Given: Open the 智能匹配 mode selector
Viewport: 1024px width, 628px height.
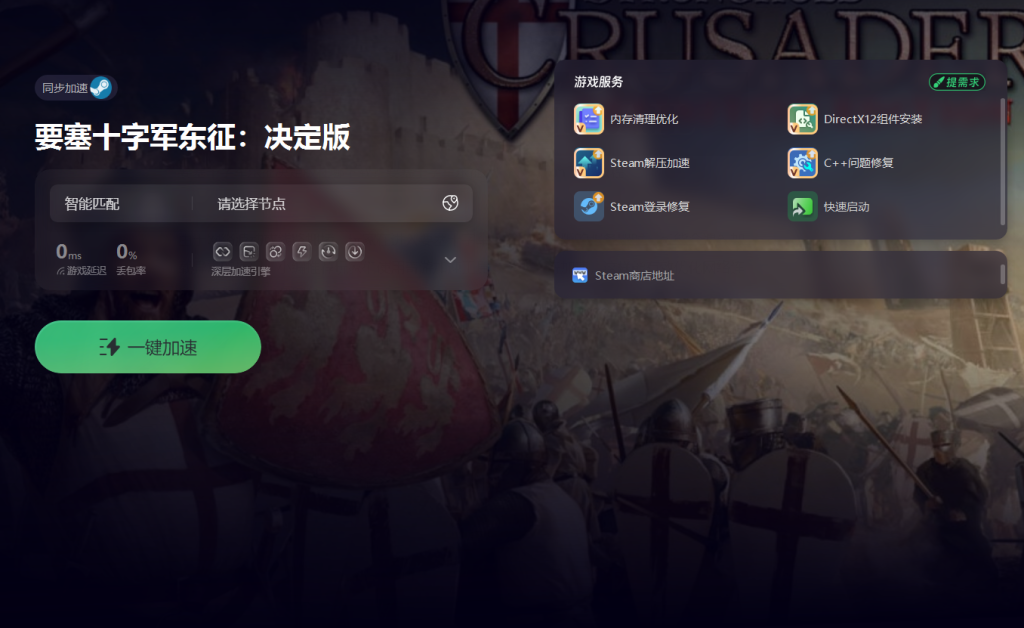Looking at the screenshot, I should click(x=121, y=204).
